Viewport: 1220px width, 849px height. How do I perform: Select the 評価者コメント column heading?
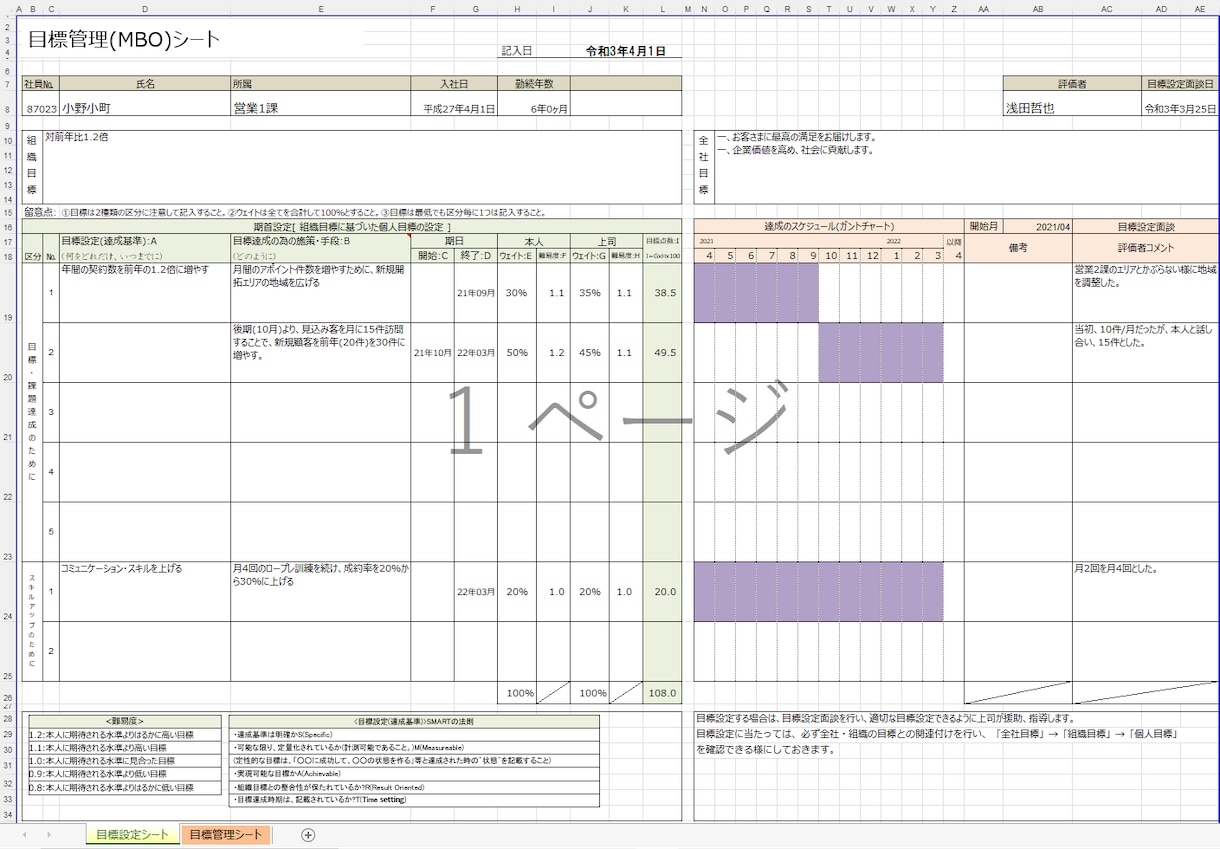[1145, 248]
